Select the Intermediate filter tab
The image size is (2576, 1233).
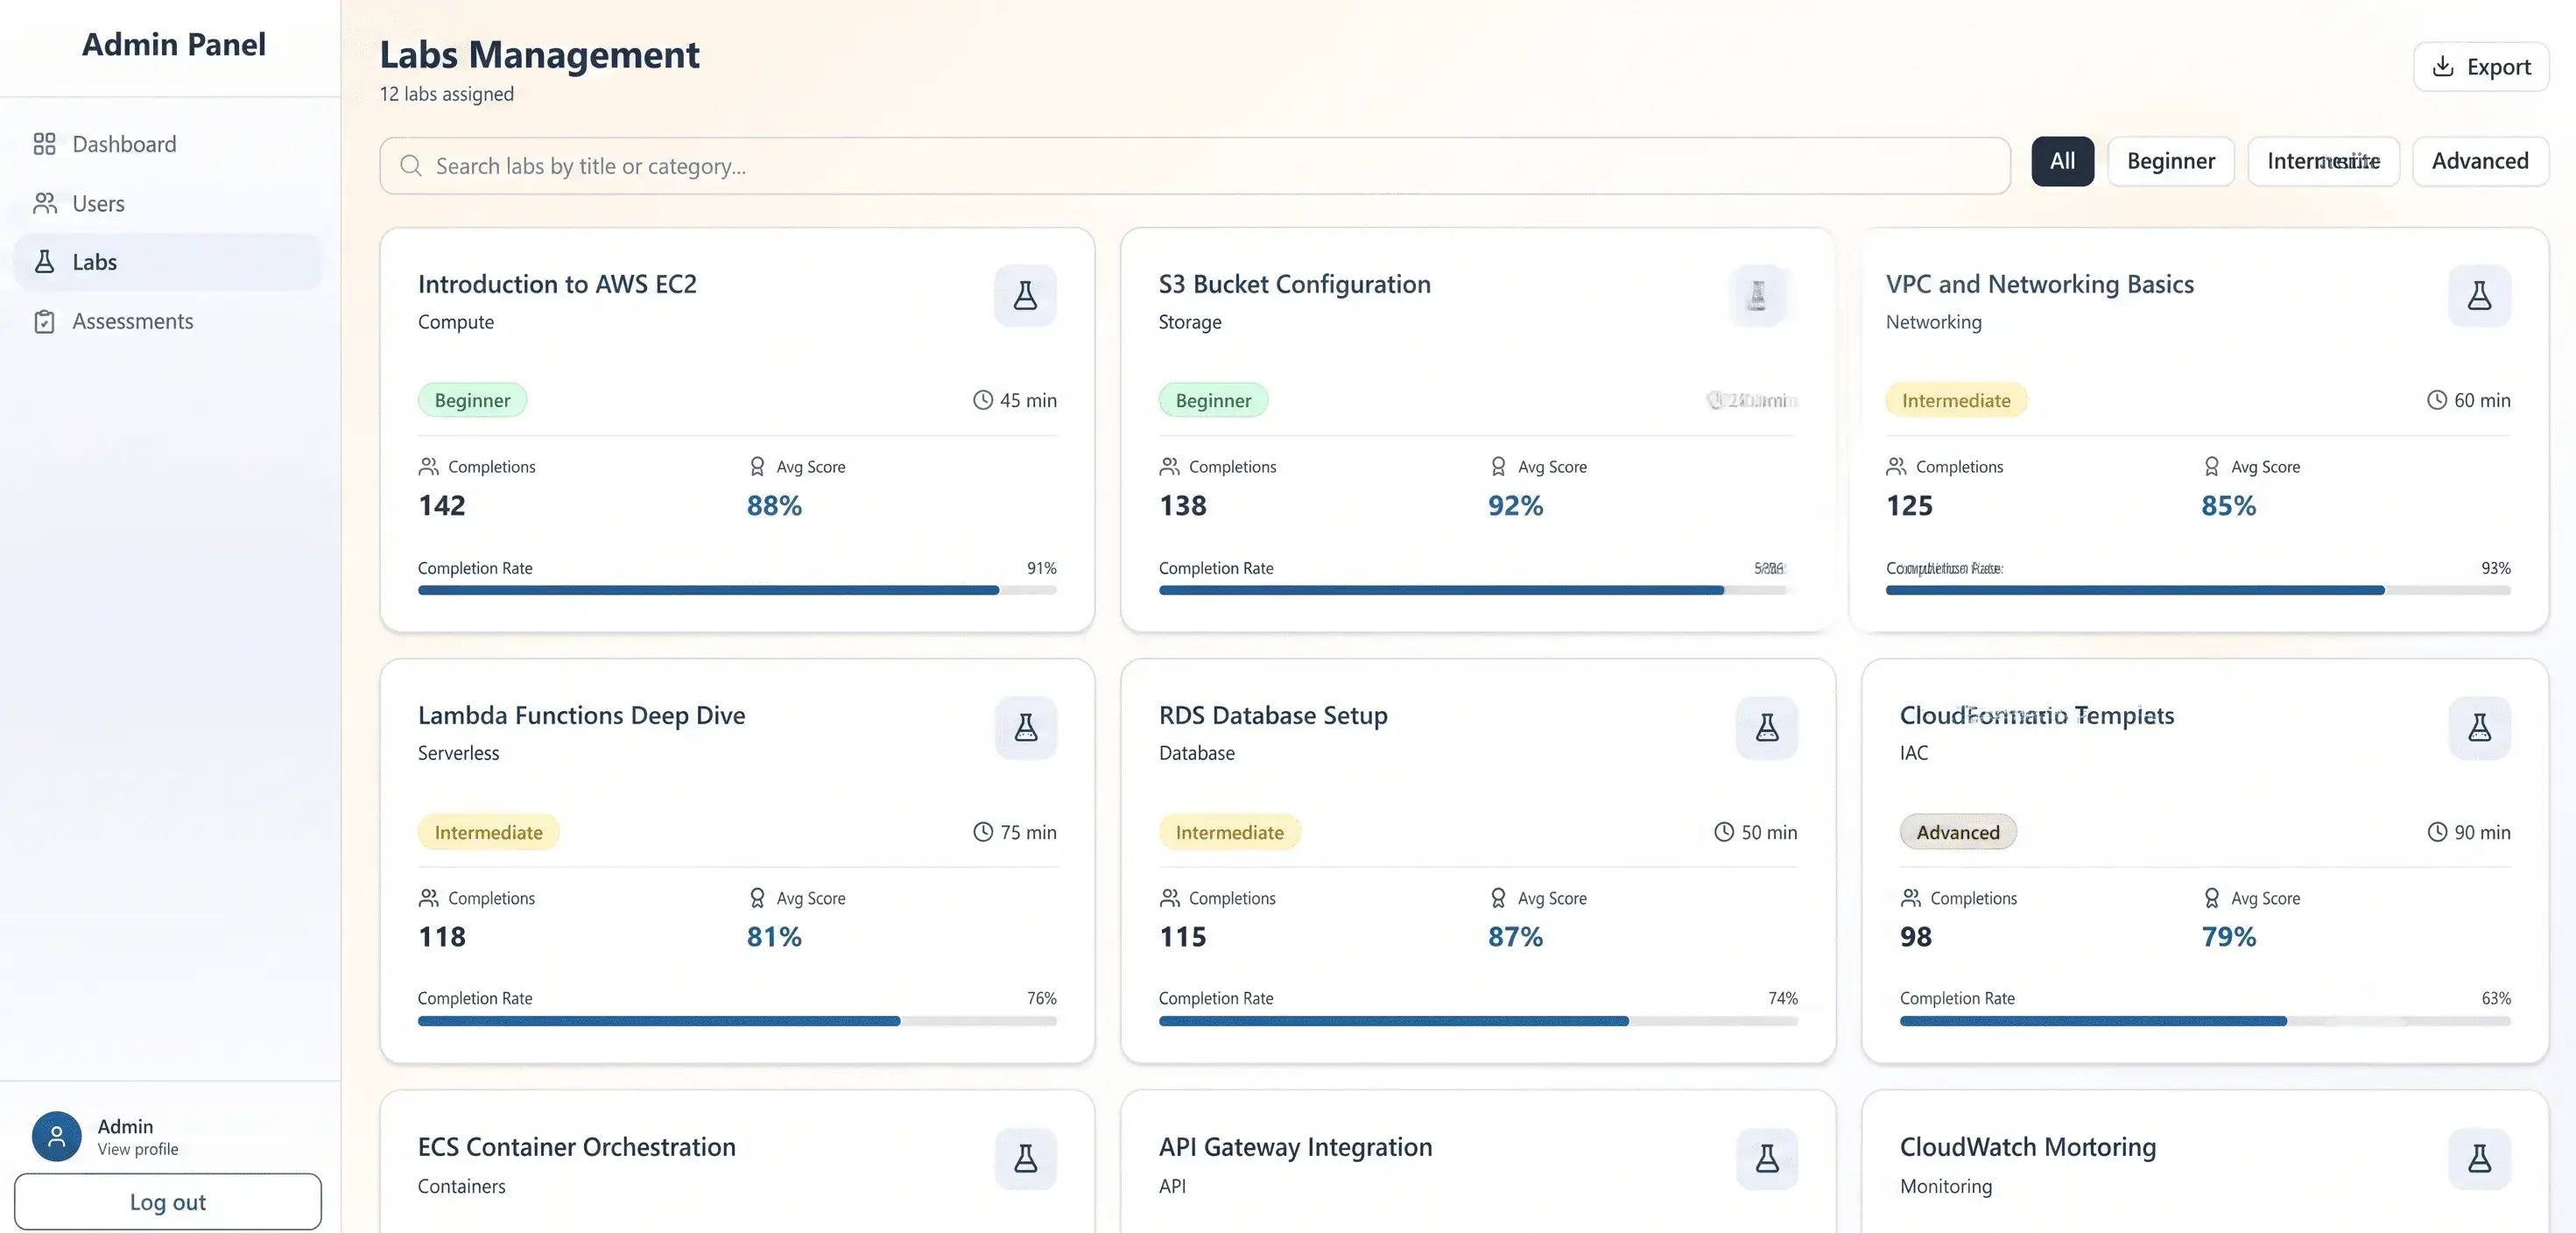(2323, 161)
